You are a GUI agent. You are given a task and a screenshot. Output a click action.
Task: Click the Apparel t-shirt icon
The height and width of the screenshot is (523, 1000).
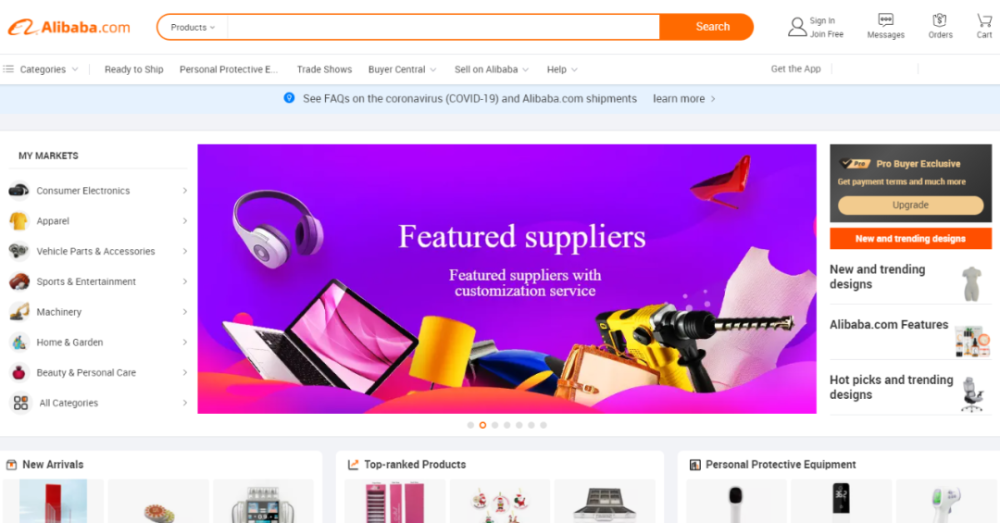click(19, 221)
